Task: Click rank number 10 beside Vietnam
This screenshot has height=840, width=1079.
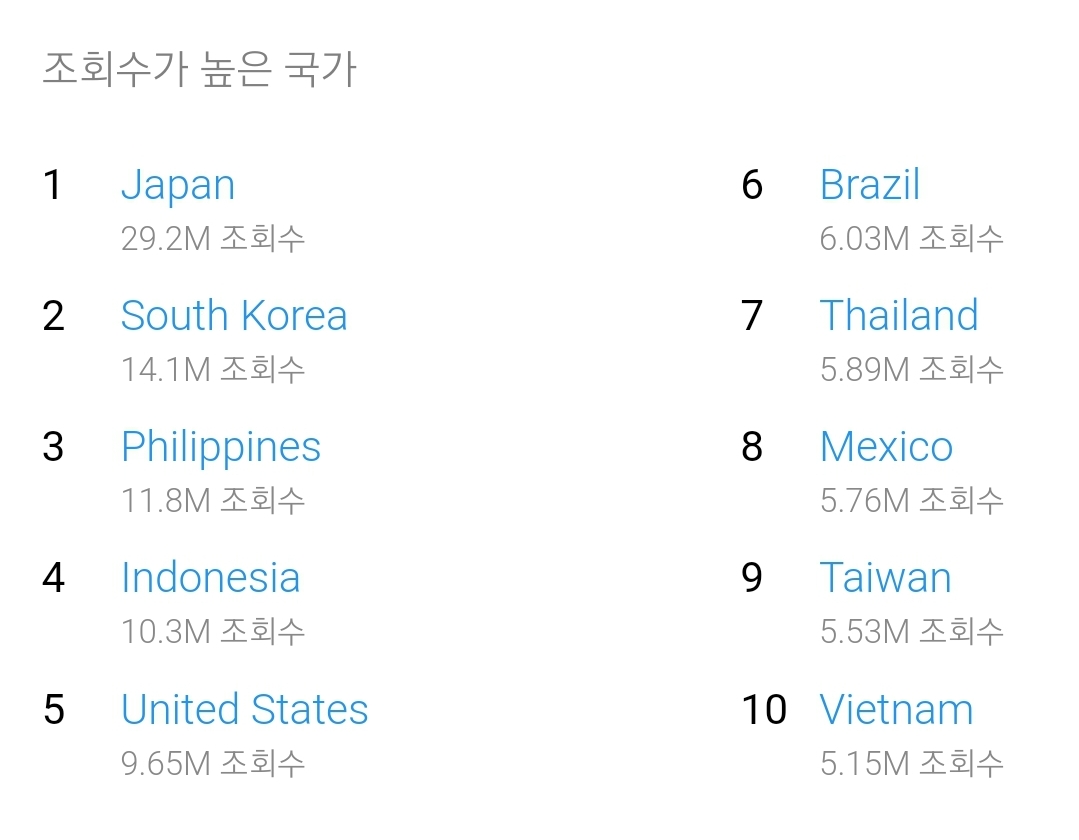Action: click(x=764, y=710)
